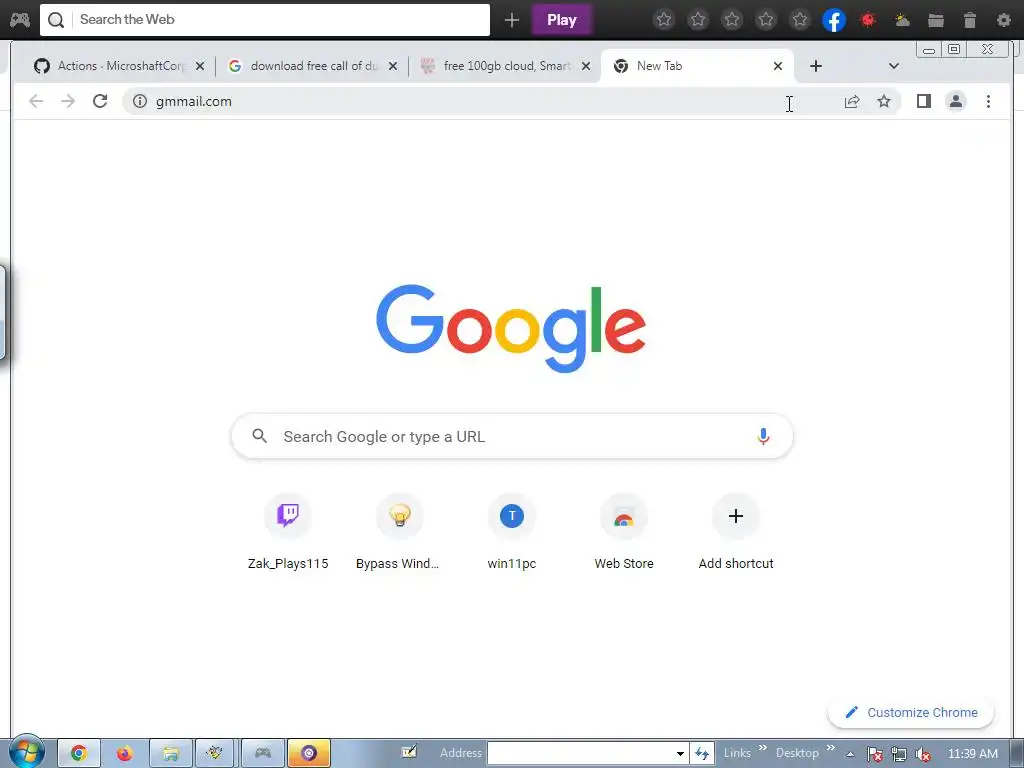Click the Google logo

(x=511, y=328)
